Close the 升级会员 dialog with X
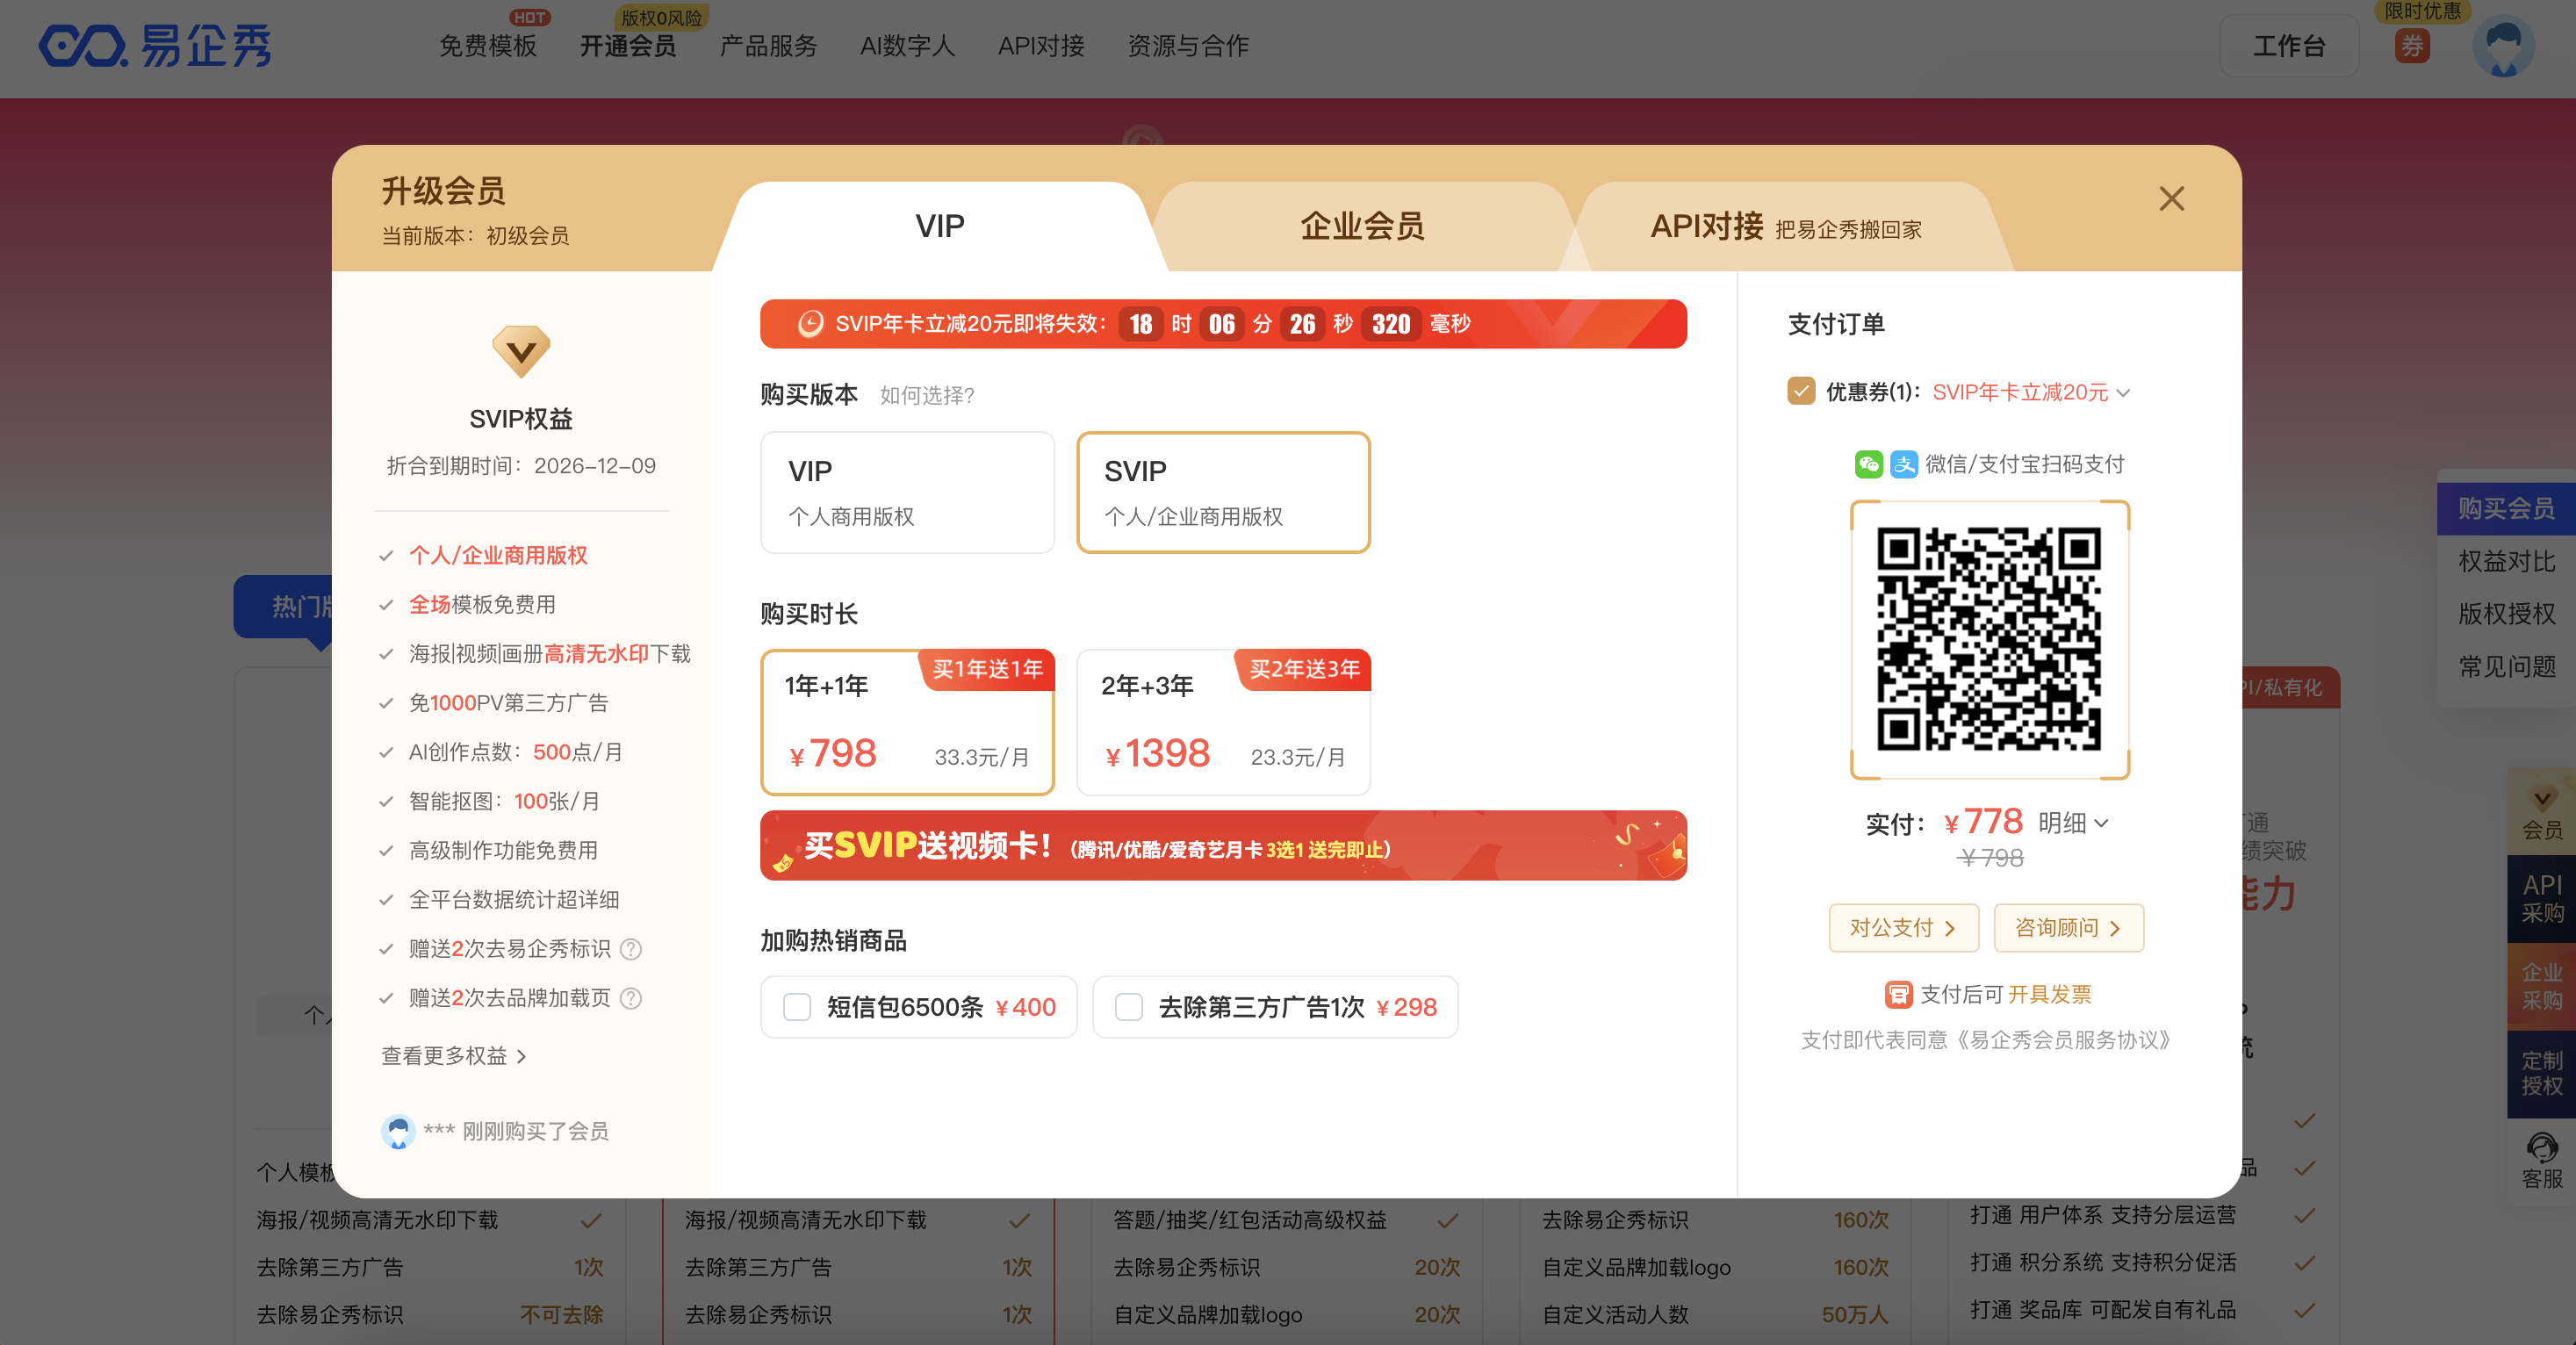 2171,198
